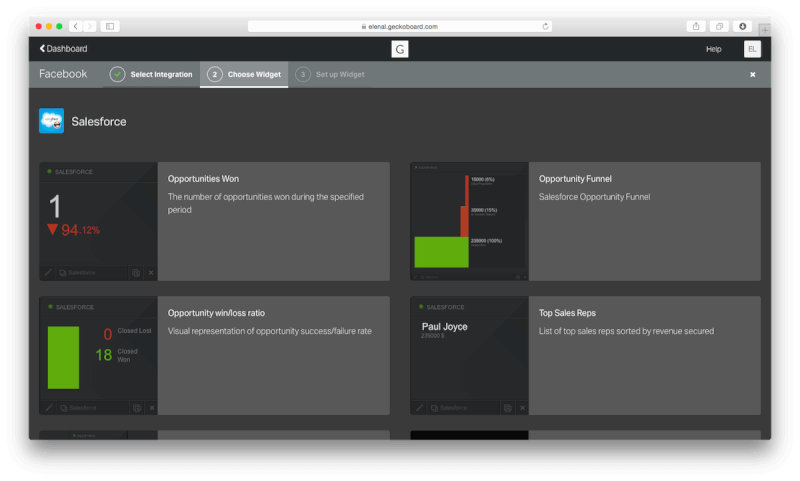This screenshot has height=481, width=800.
Task: Click the Opportunities Won preview thumbnail
Action: (98, 221)
